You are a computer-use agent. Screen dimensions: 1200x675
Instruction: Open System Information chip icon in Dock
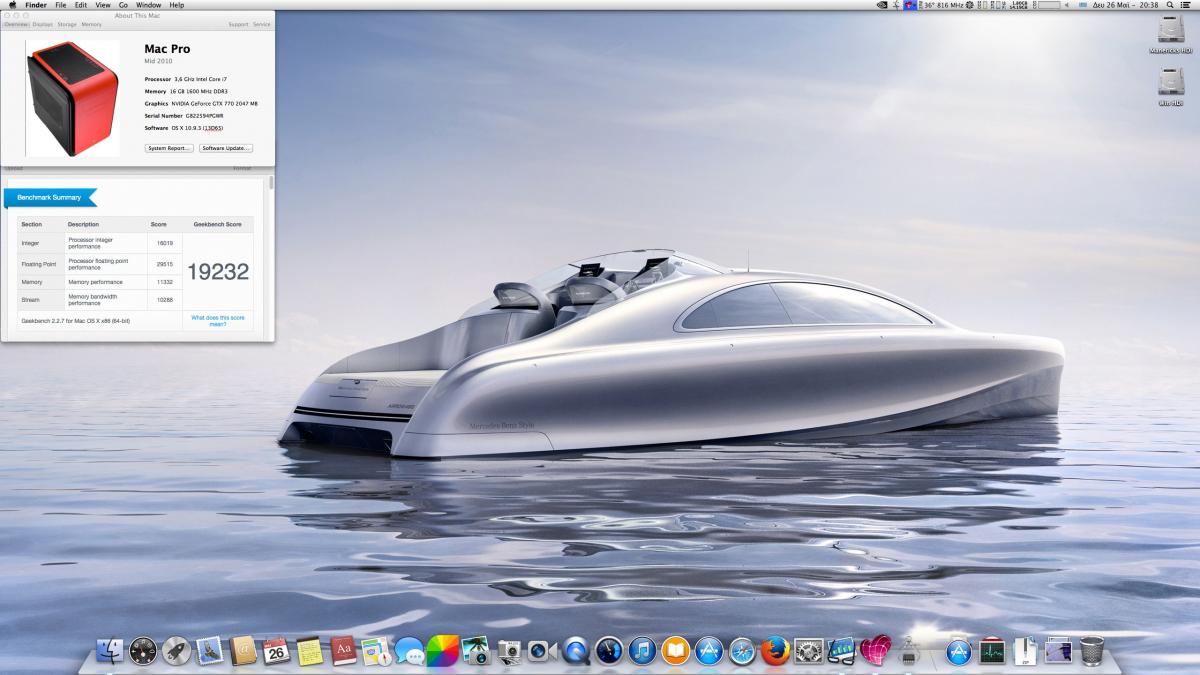(908, 653)
